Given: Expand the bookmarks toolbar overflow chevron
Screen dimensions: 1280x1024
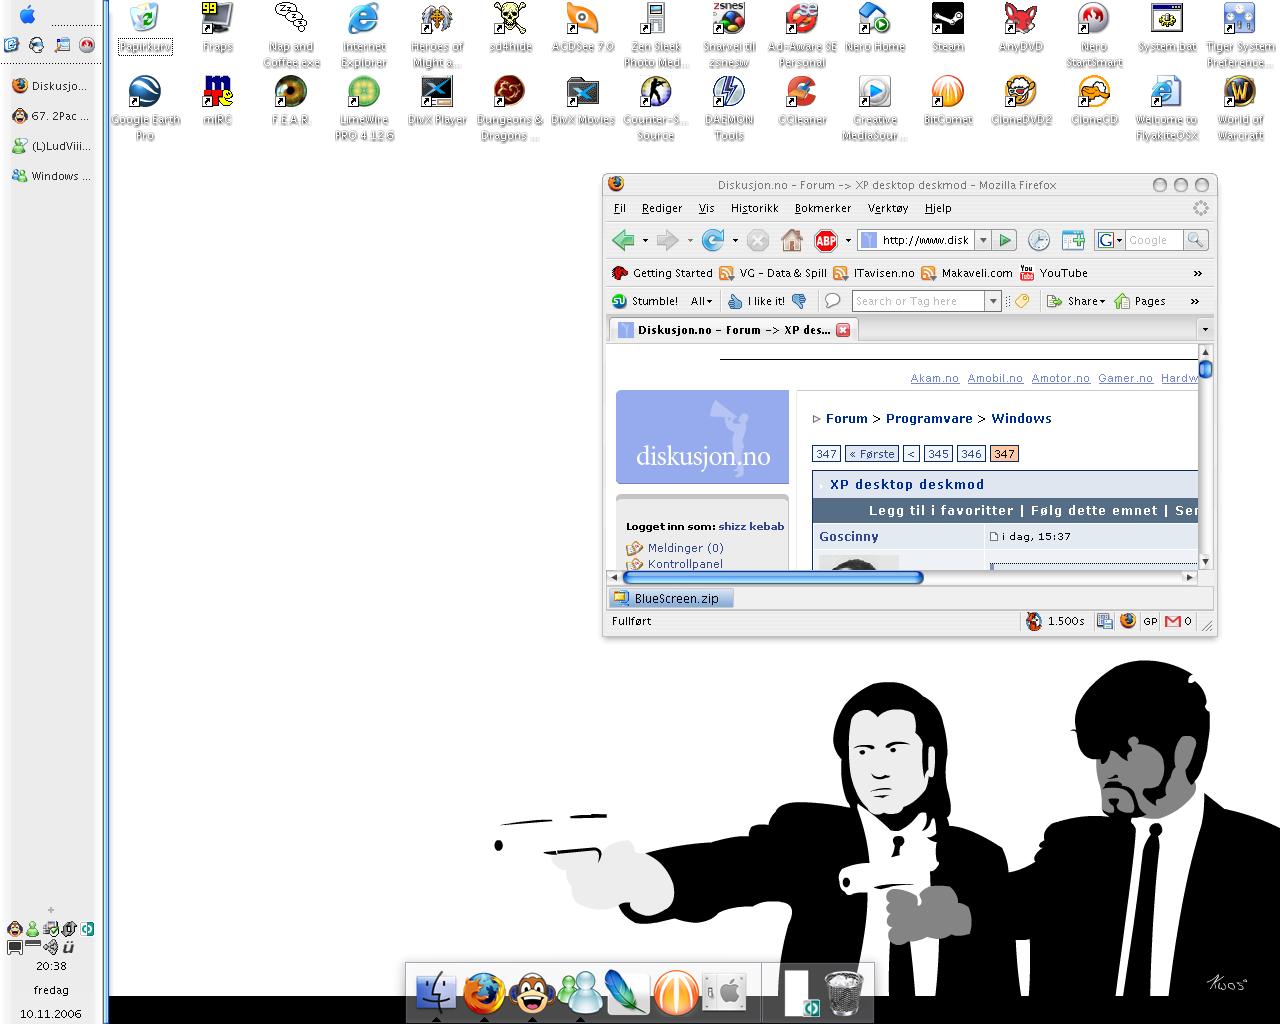Looking at the screenshot, I should point(1197,273).
